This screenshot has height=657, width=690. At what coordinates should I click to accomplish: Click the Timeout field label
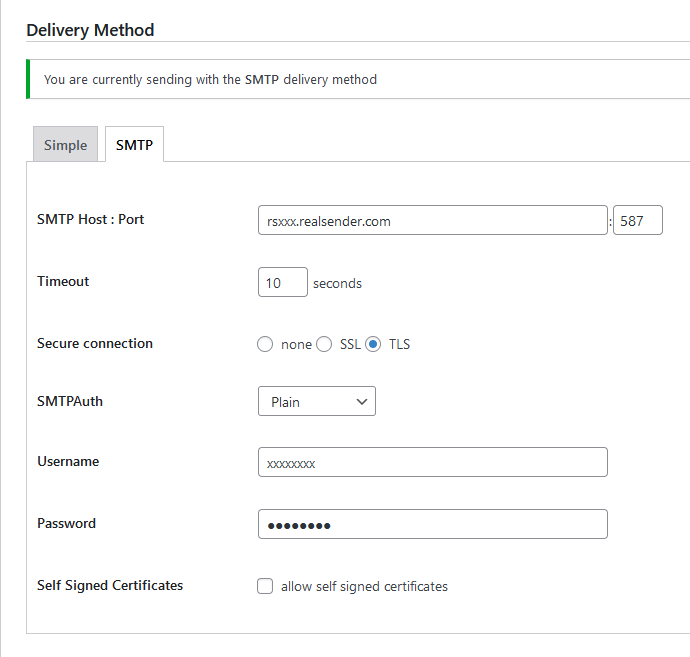[63, 281]
